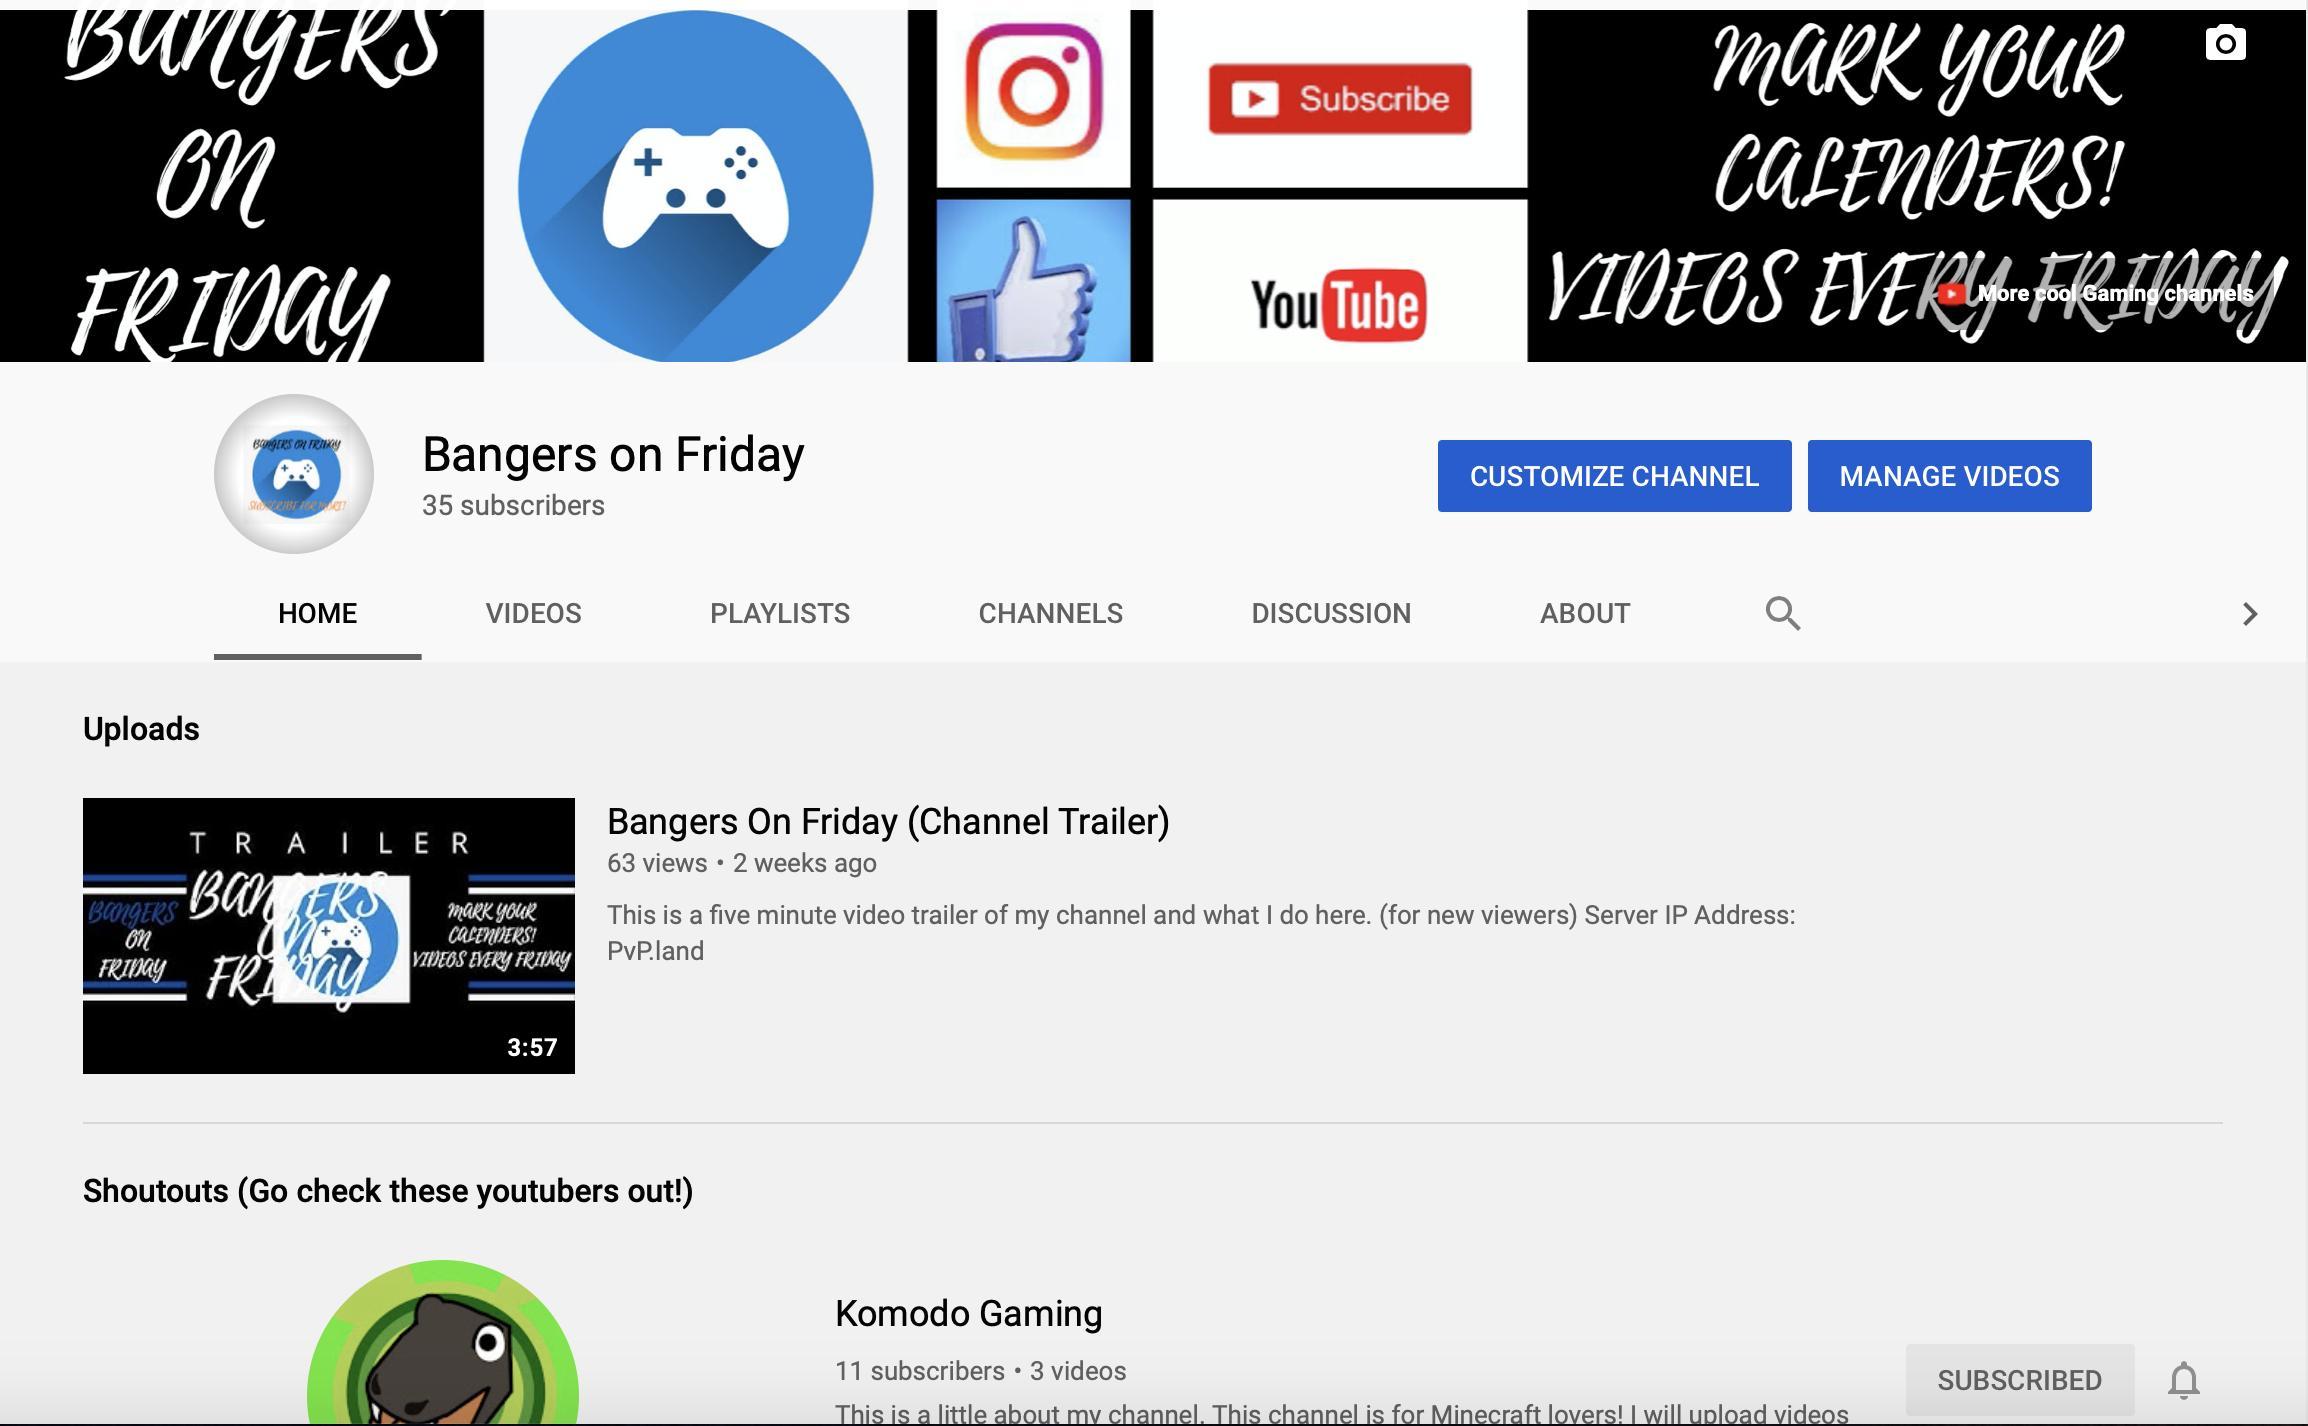Open Bangers On Friday Channel Trailer title
The width and height of the screenshot is (2308, 1426).
[x=887, y=821]
